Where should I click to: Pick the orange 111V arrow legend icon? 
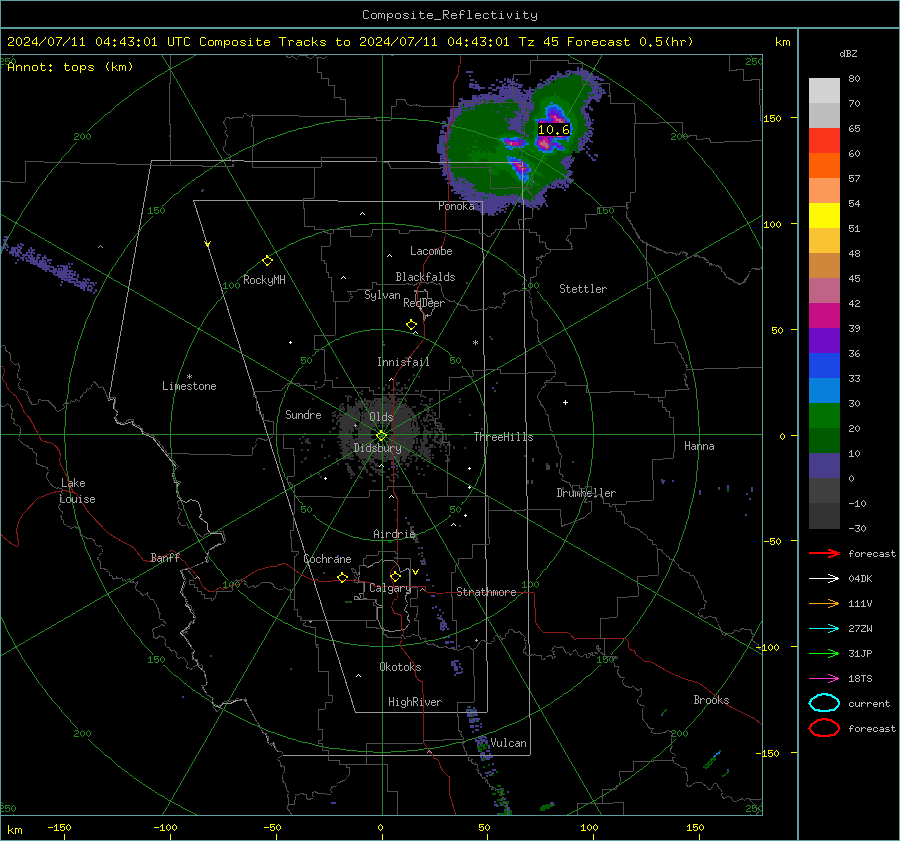[824, 603]
